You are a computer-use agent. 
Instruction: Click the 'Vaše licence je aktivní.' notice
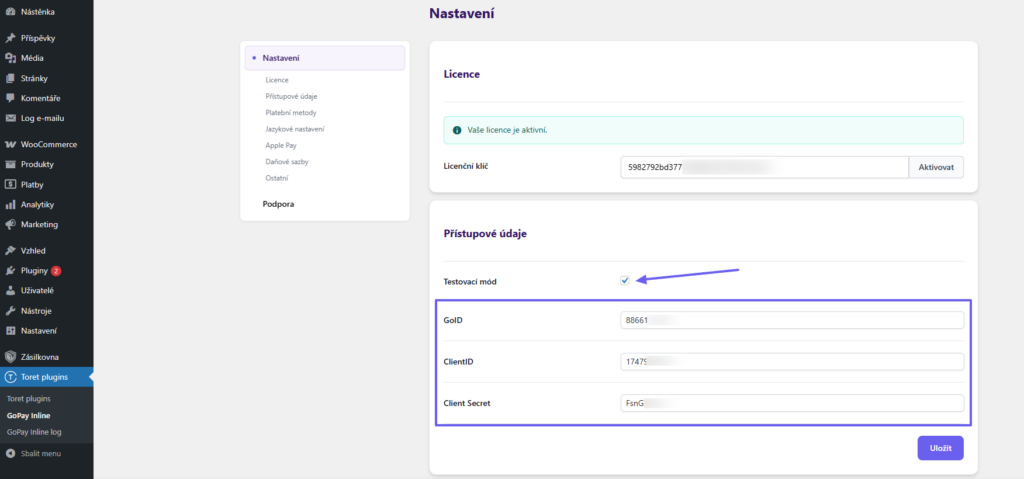(703, 130)
